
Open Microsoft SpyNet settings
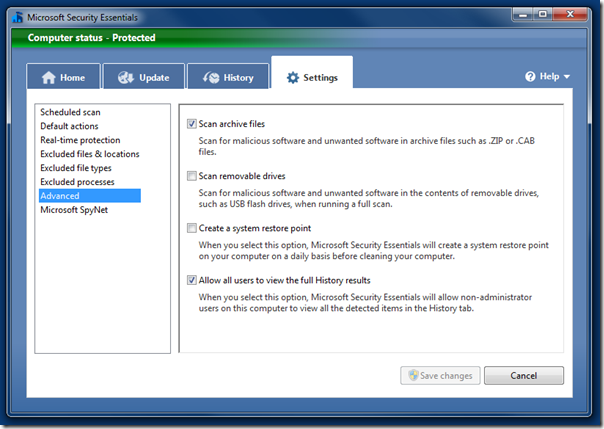tap(74, 210)
